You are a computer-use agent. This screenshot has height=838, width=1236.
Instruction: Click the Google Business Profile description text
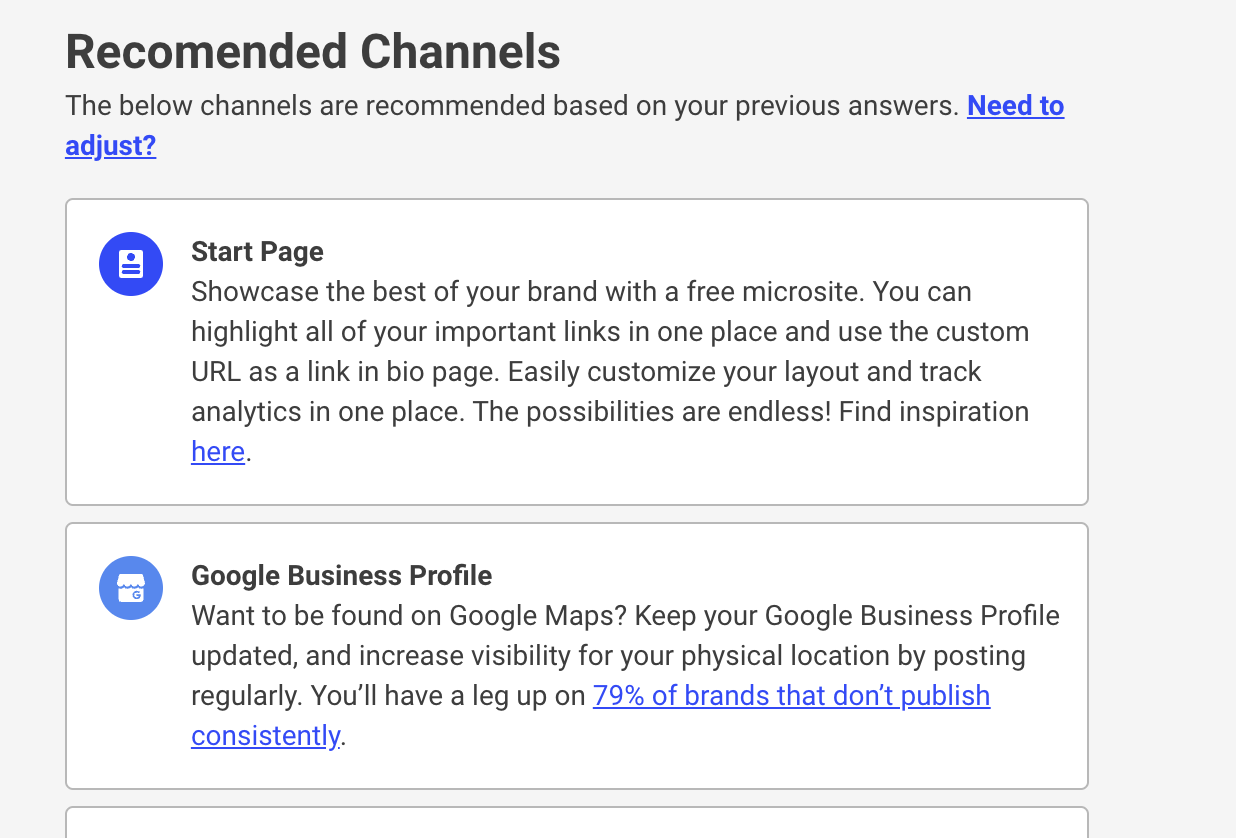click(x=625, y=676)
